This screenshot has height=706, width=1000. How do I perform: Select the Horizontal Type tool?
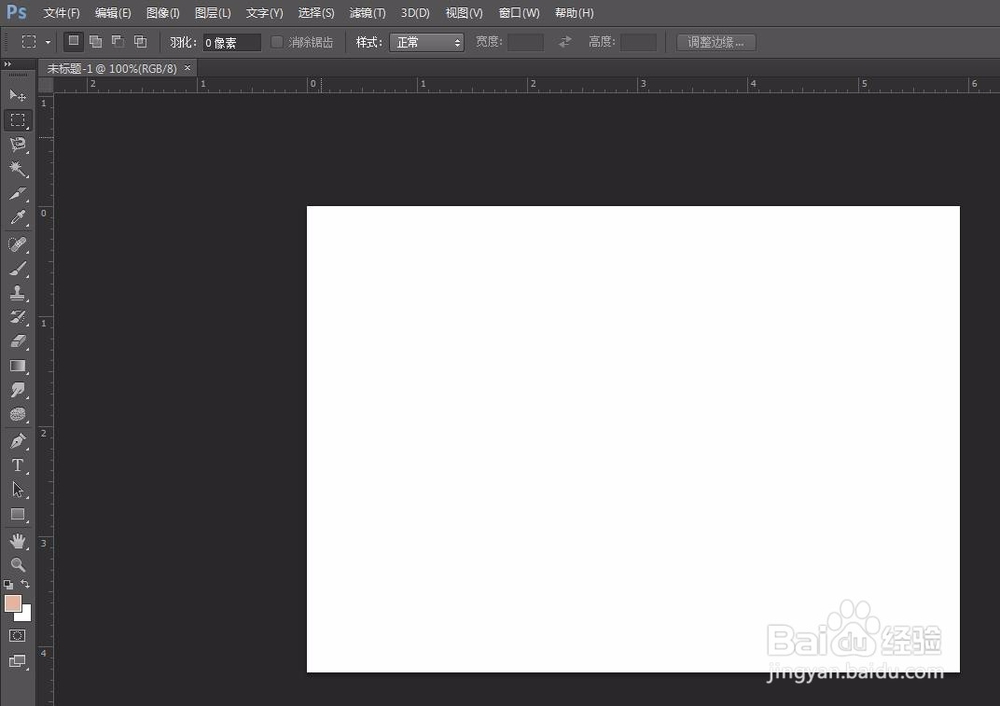[x=17, y=465]
